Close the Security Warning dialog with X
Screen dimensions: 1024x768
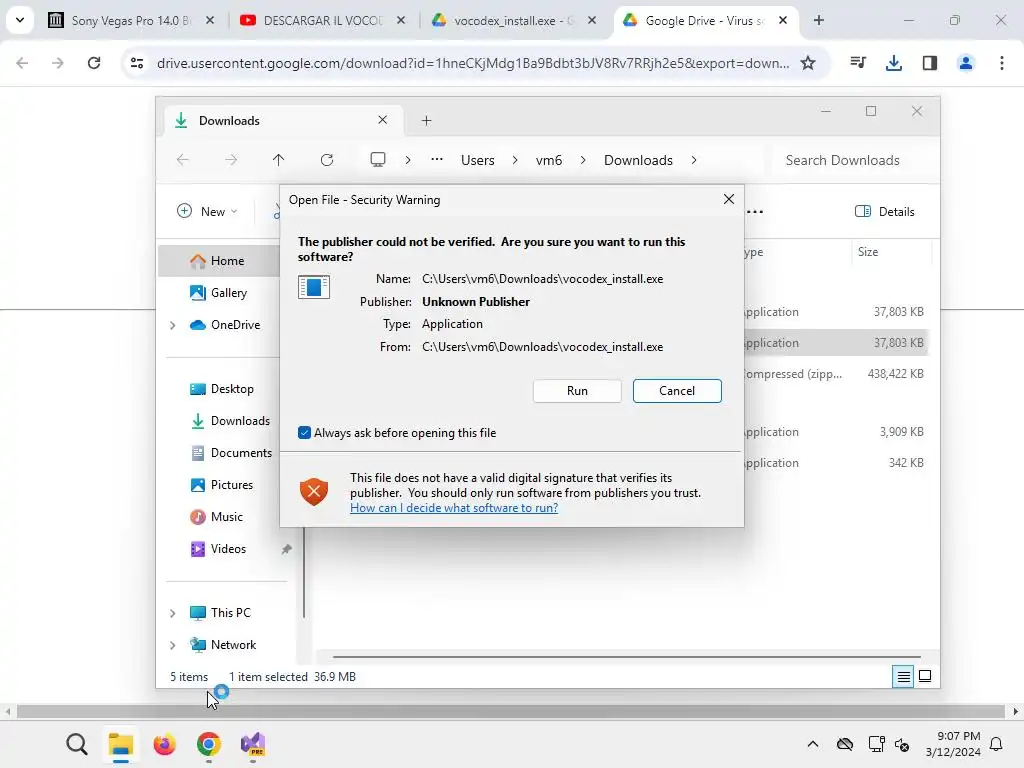pos(729,199)
